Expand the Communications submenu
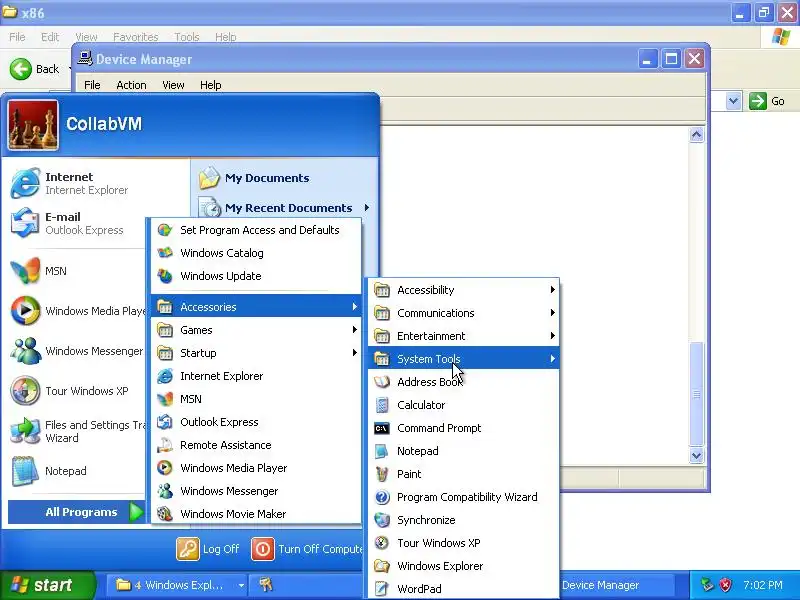800x600 pixels. click(463, 313)
